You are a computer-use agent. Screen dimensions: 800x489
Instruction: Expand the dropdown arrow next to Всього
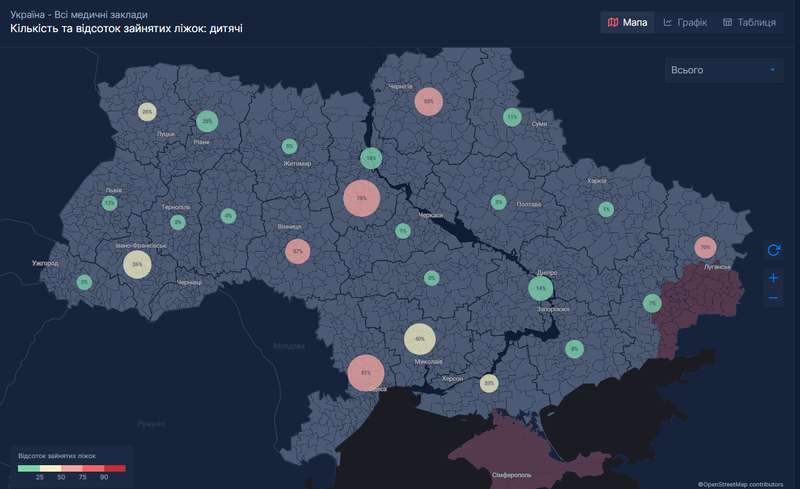772,70
